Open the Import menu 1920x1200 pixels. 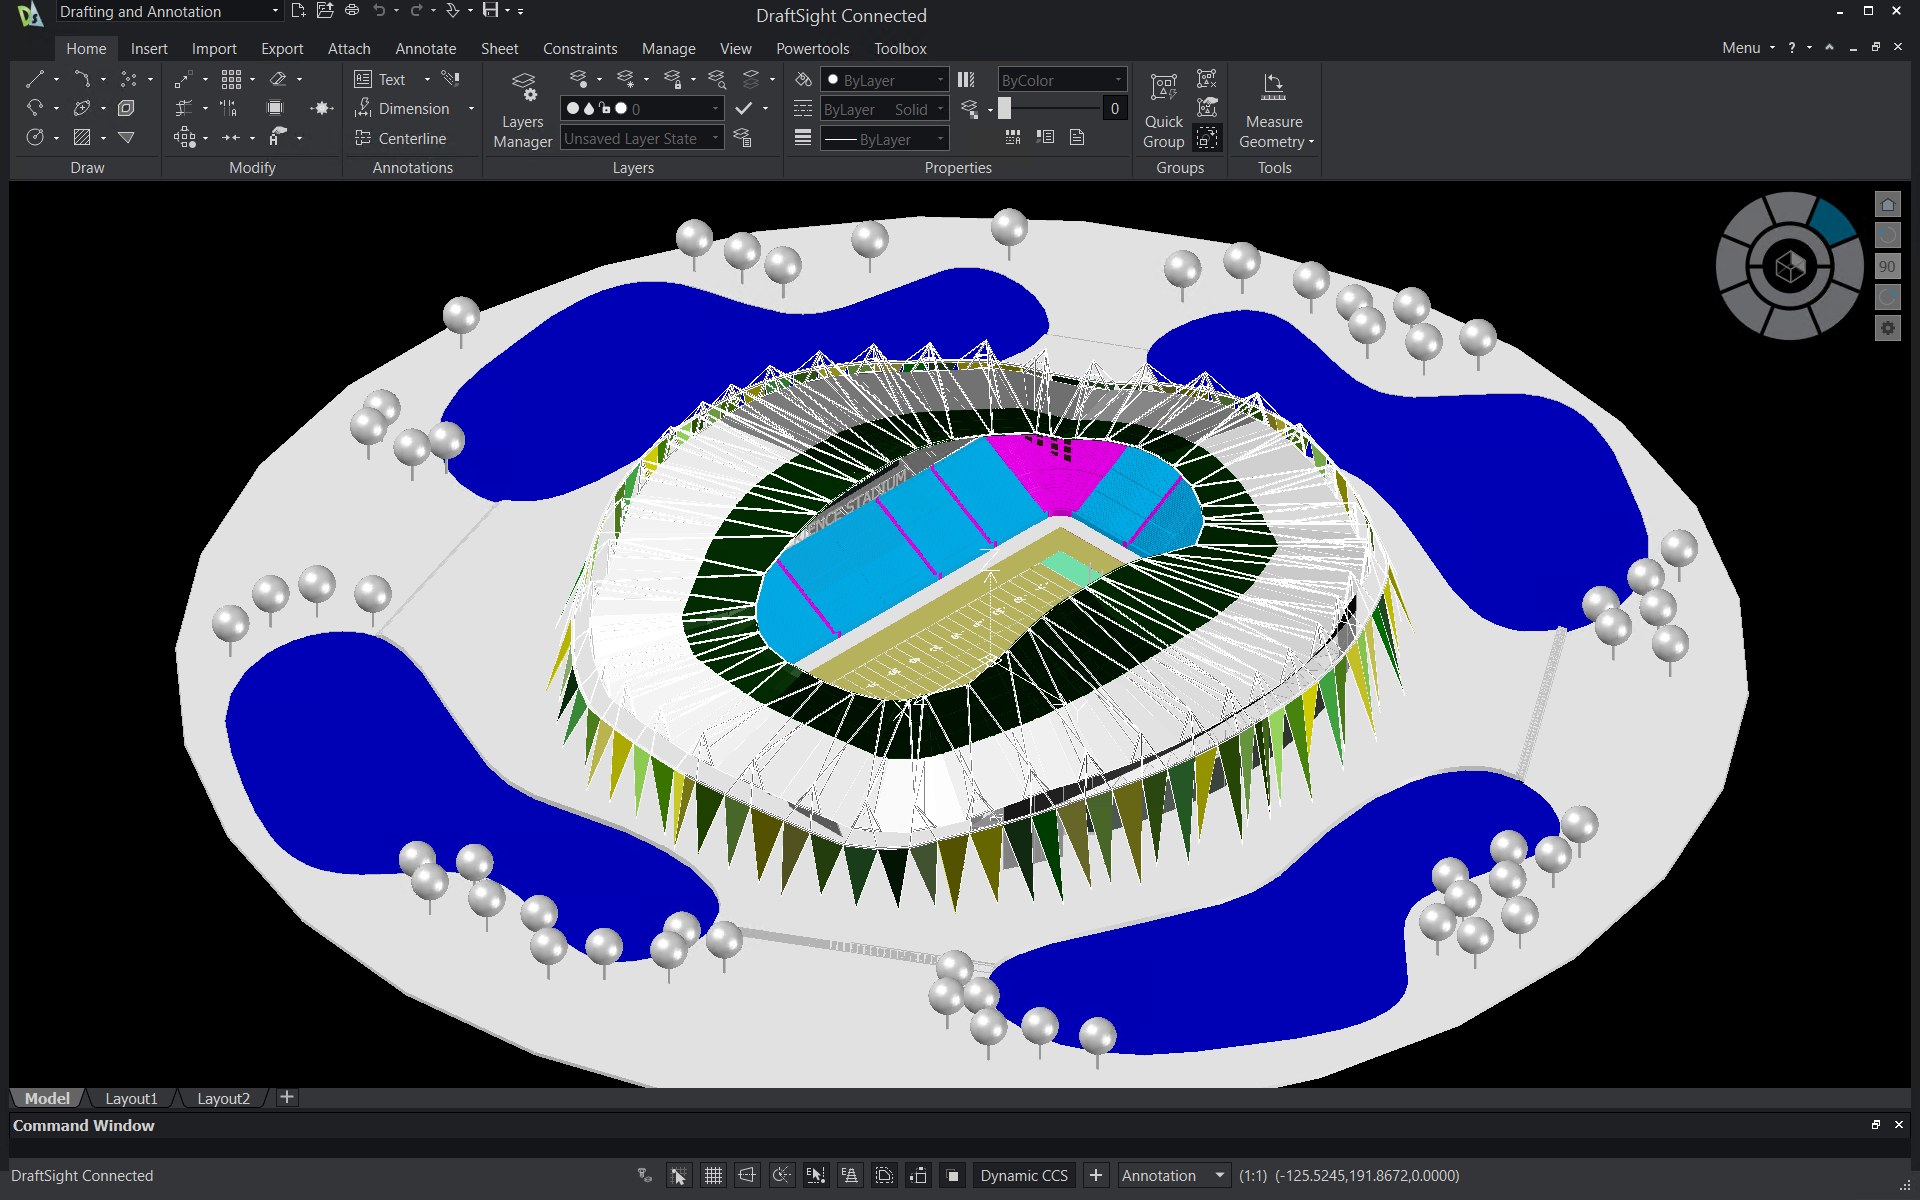point(211,46)
